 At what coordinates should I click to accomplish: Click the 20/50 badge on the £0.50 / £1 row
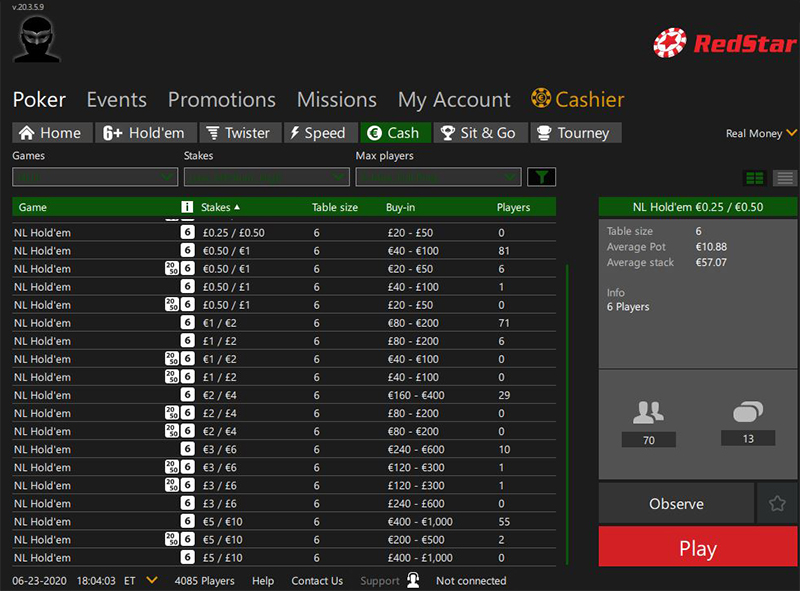(x=172, y=305)
